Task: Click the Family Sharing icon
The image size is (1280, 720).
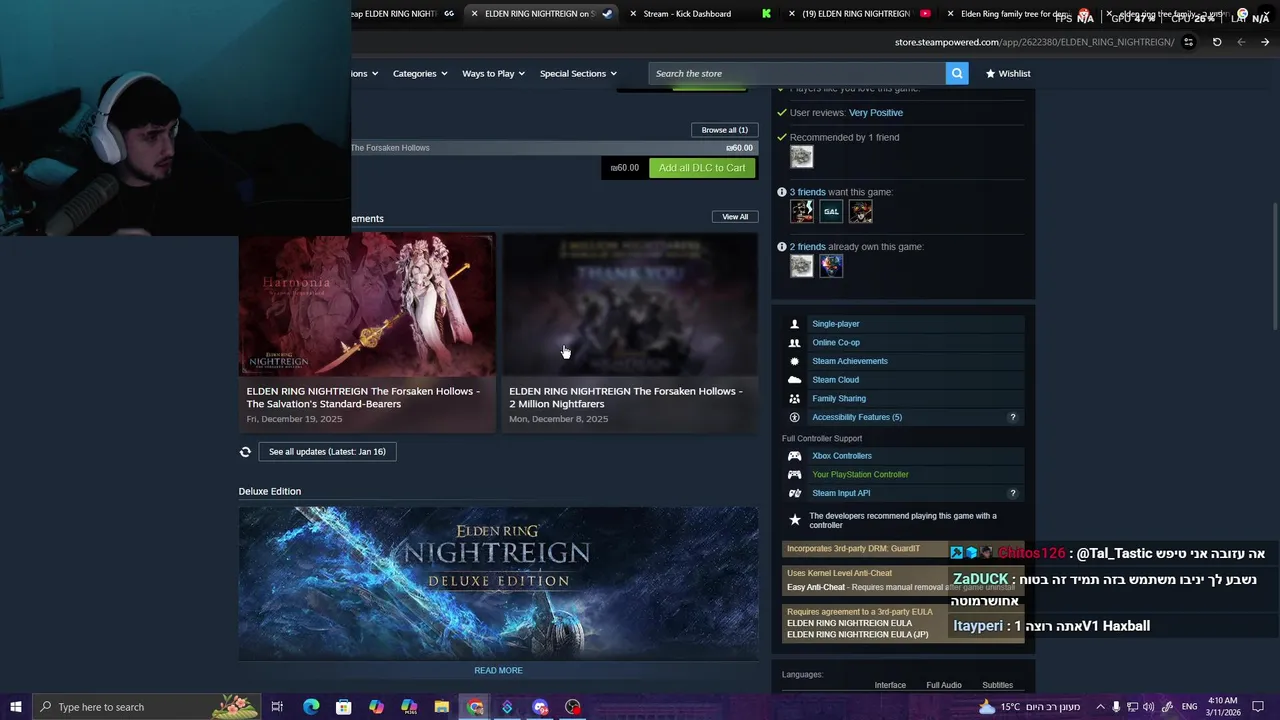Action: (794, 399)
